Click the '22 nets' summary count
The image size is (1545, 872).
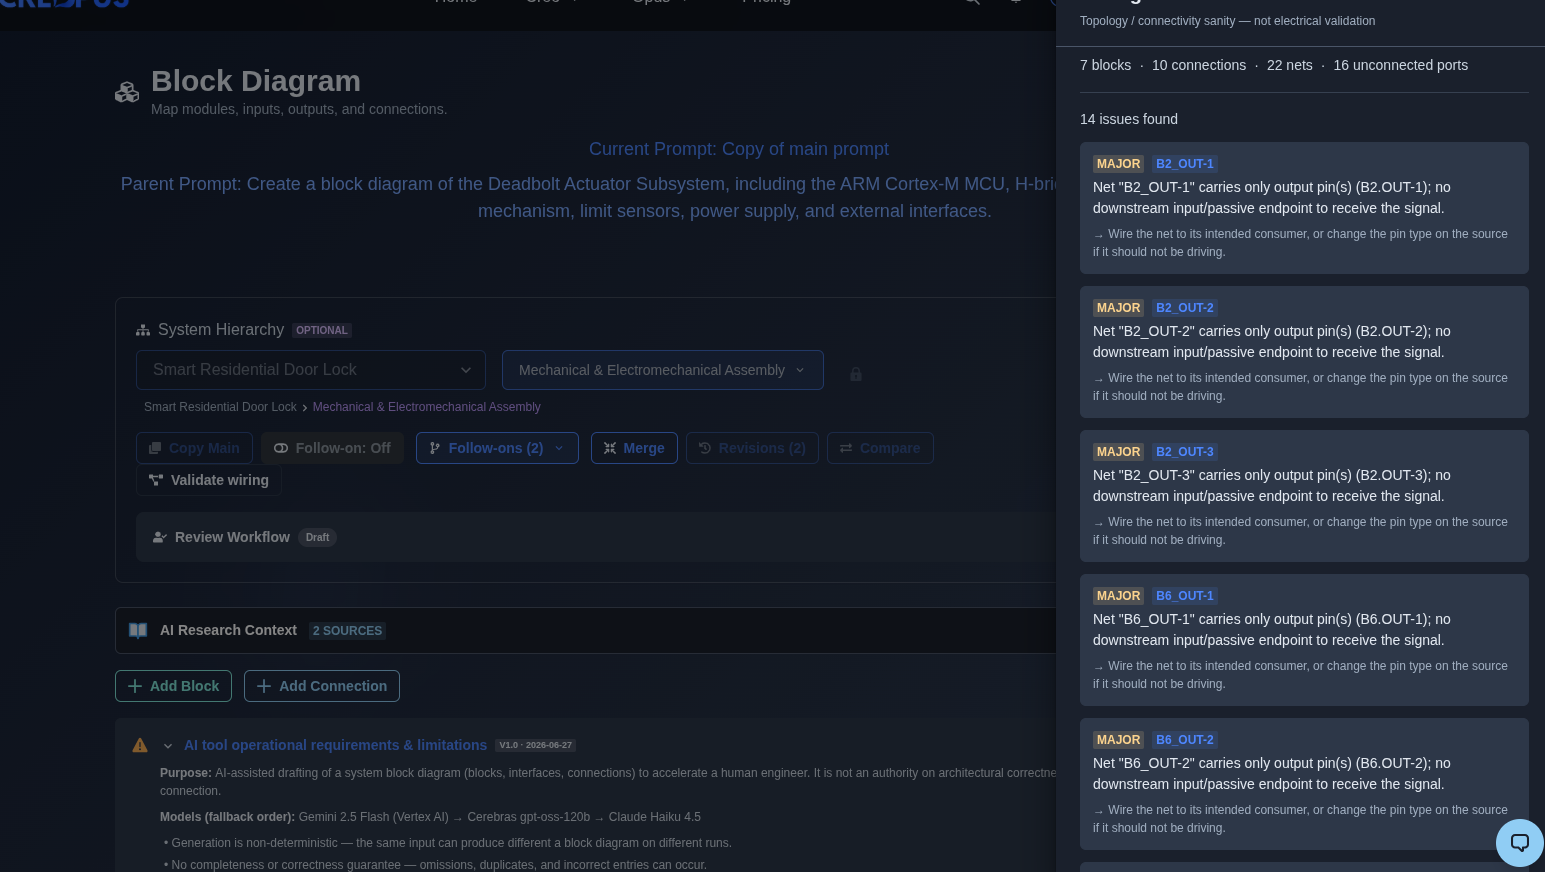click(x=1290, y=65)
